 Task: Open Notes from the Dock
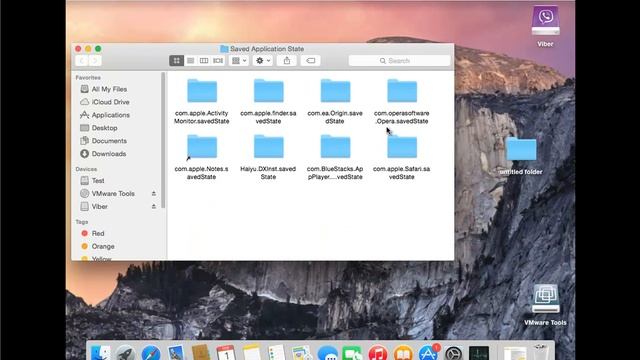[251, 353]
